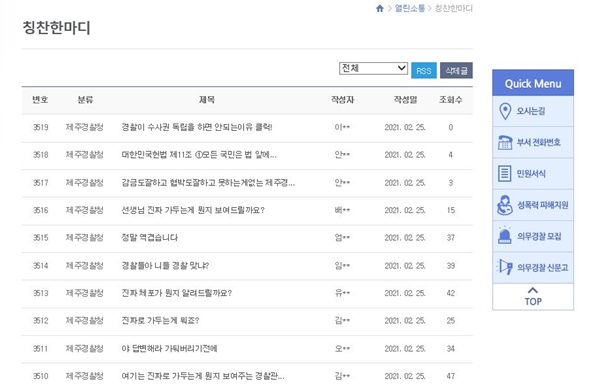600x384 pixels.
Task: Click author 임** in row 3514
Action: [342, 265]
